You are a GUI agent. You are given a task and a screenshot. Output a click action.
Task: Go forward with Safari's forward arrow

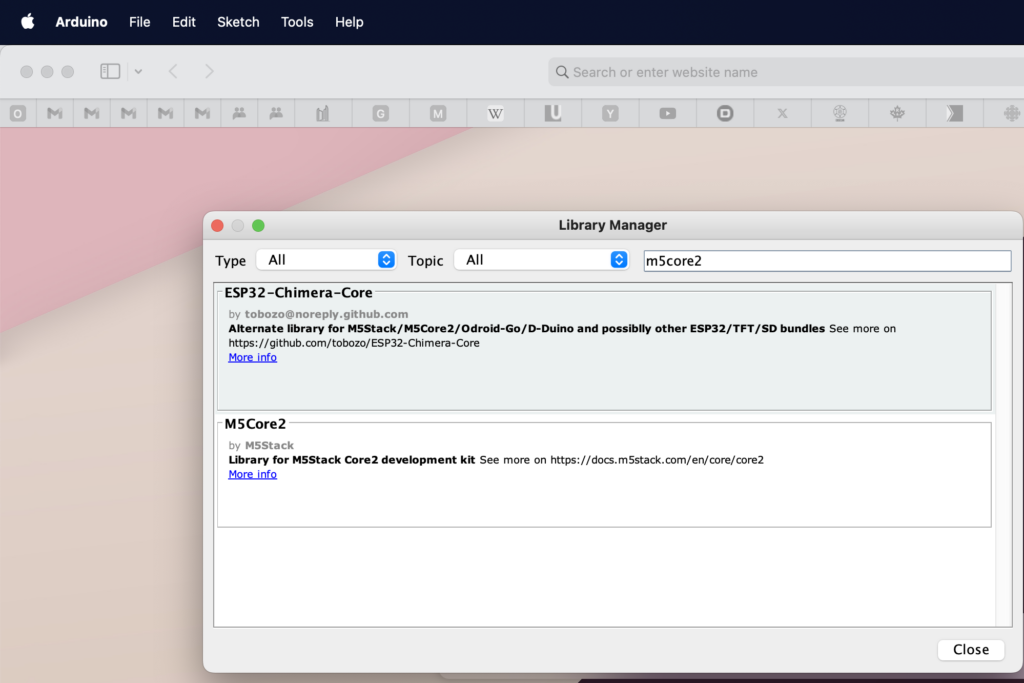click(209, 71)
